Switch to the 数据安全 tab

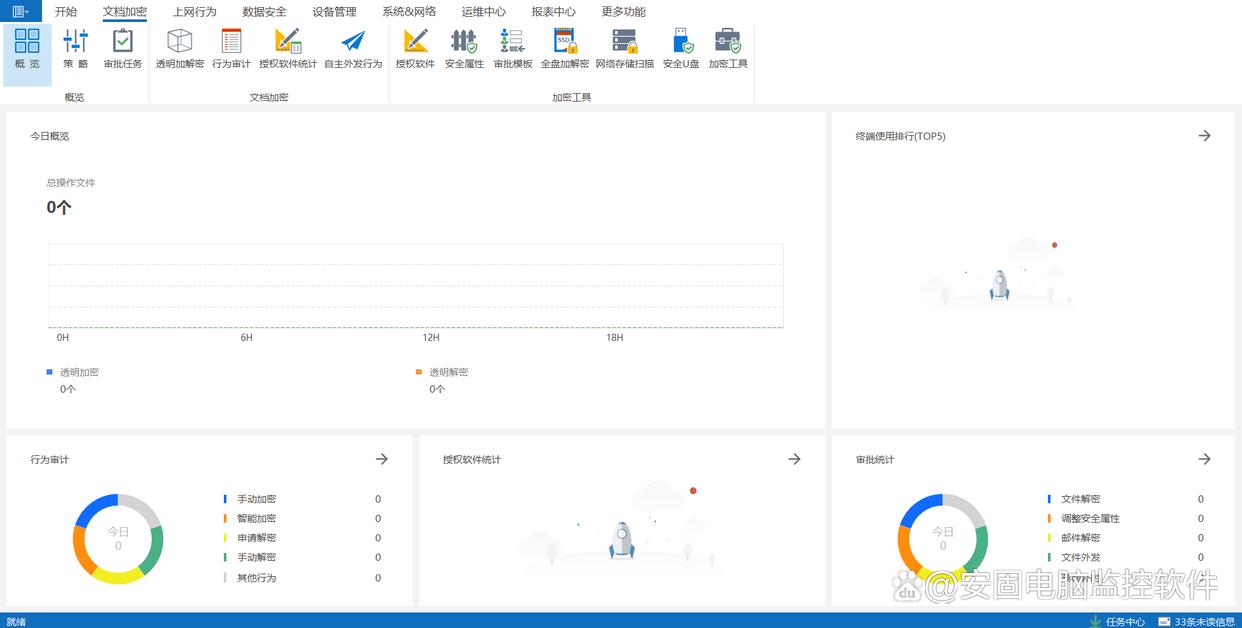point(264,12)
